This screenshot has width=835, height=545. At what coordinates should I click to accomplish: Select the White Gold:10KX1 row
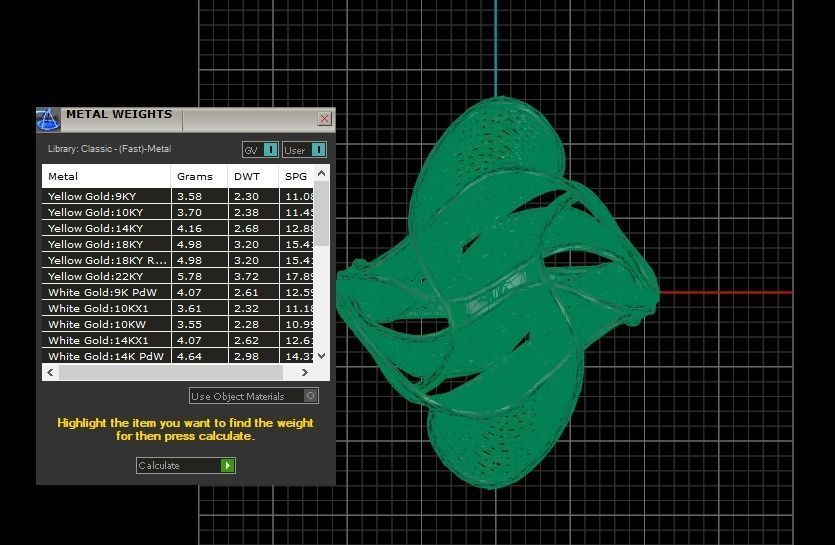(178, 308)
